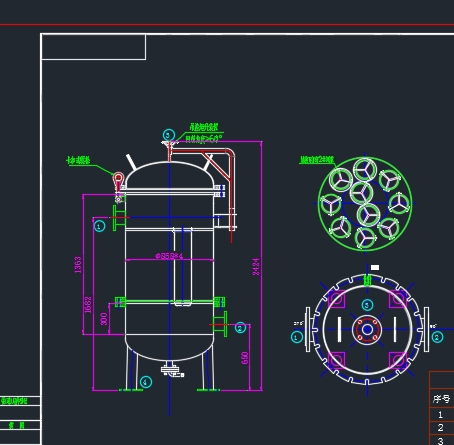Select the green label above the cartridge layout circle
This screenshot has height=445, width=454.
[317, 160]
